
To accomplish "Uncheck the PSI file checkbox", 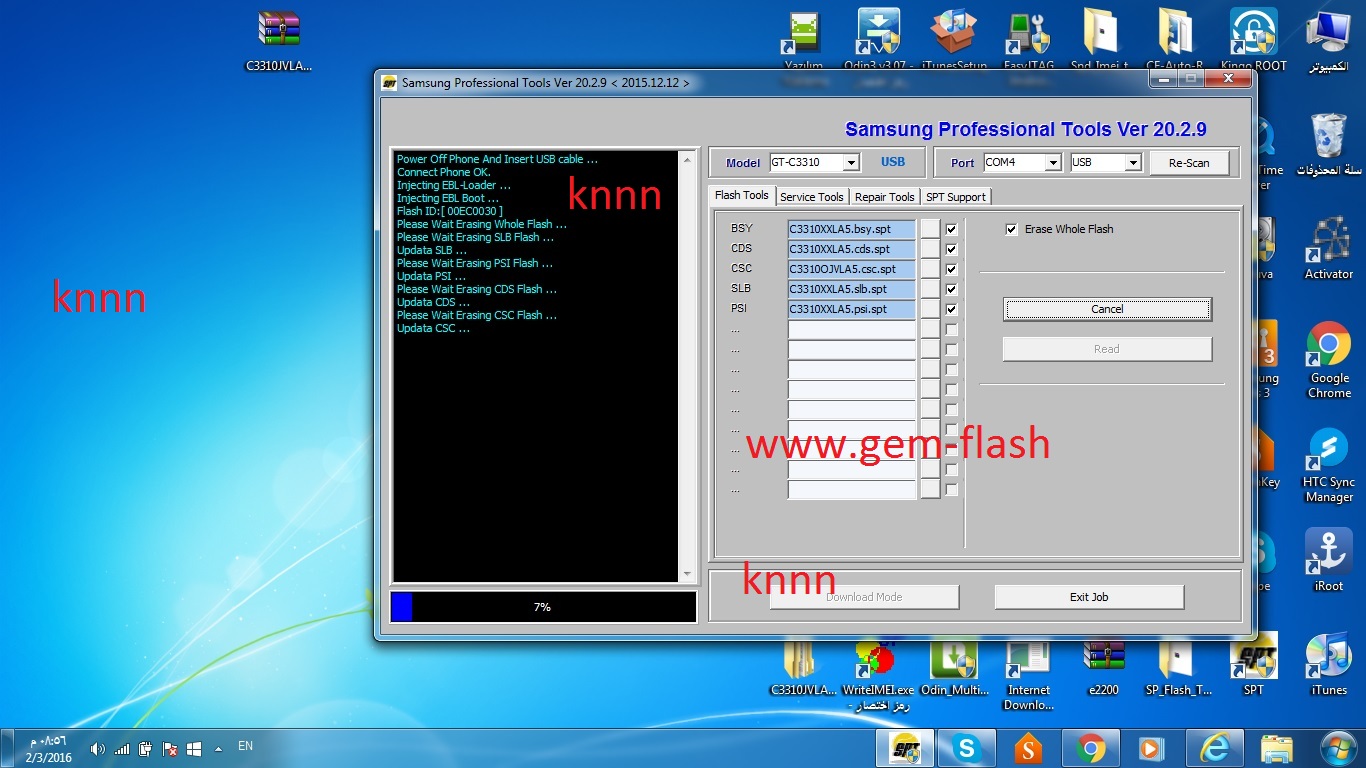I will tap(951, 309).
